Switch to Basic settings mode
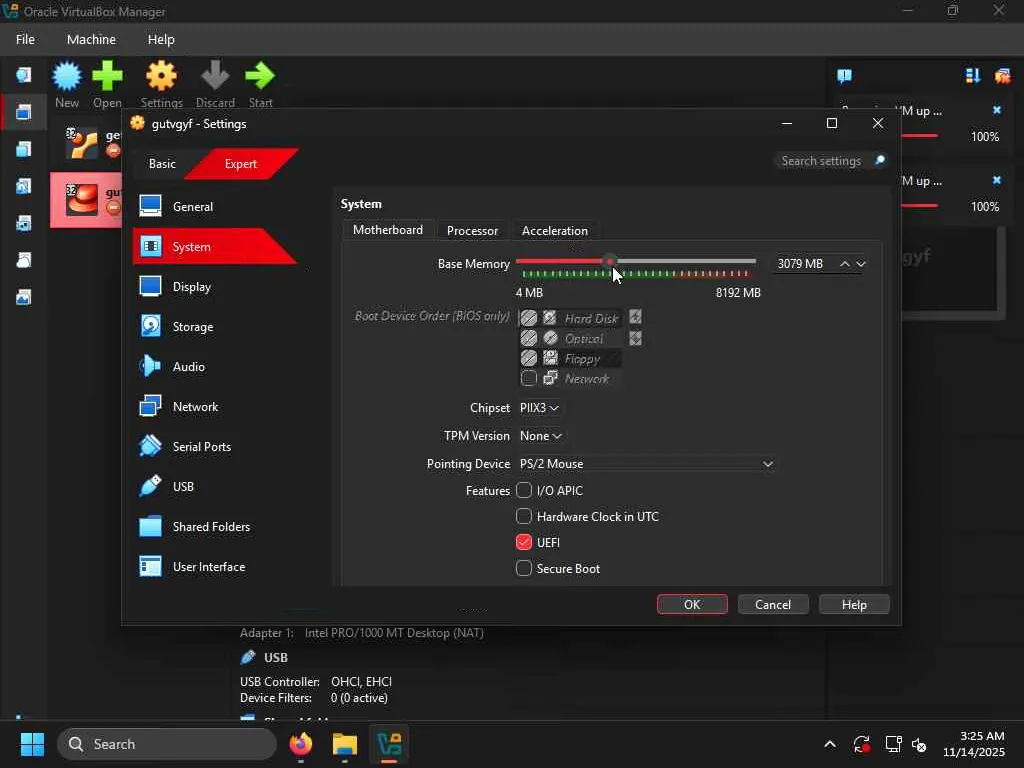 (x=162, y=164)
